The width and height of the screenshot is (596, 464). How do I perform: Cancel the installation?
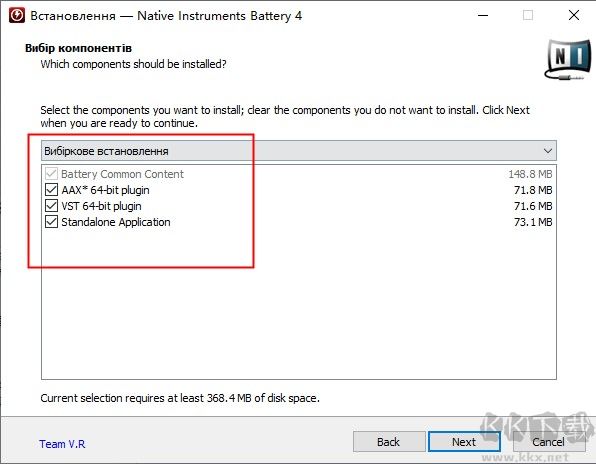(x=548, y=442)
